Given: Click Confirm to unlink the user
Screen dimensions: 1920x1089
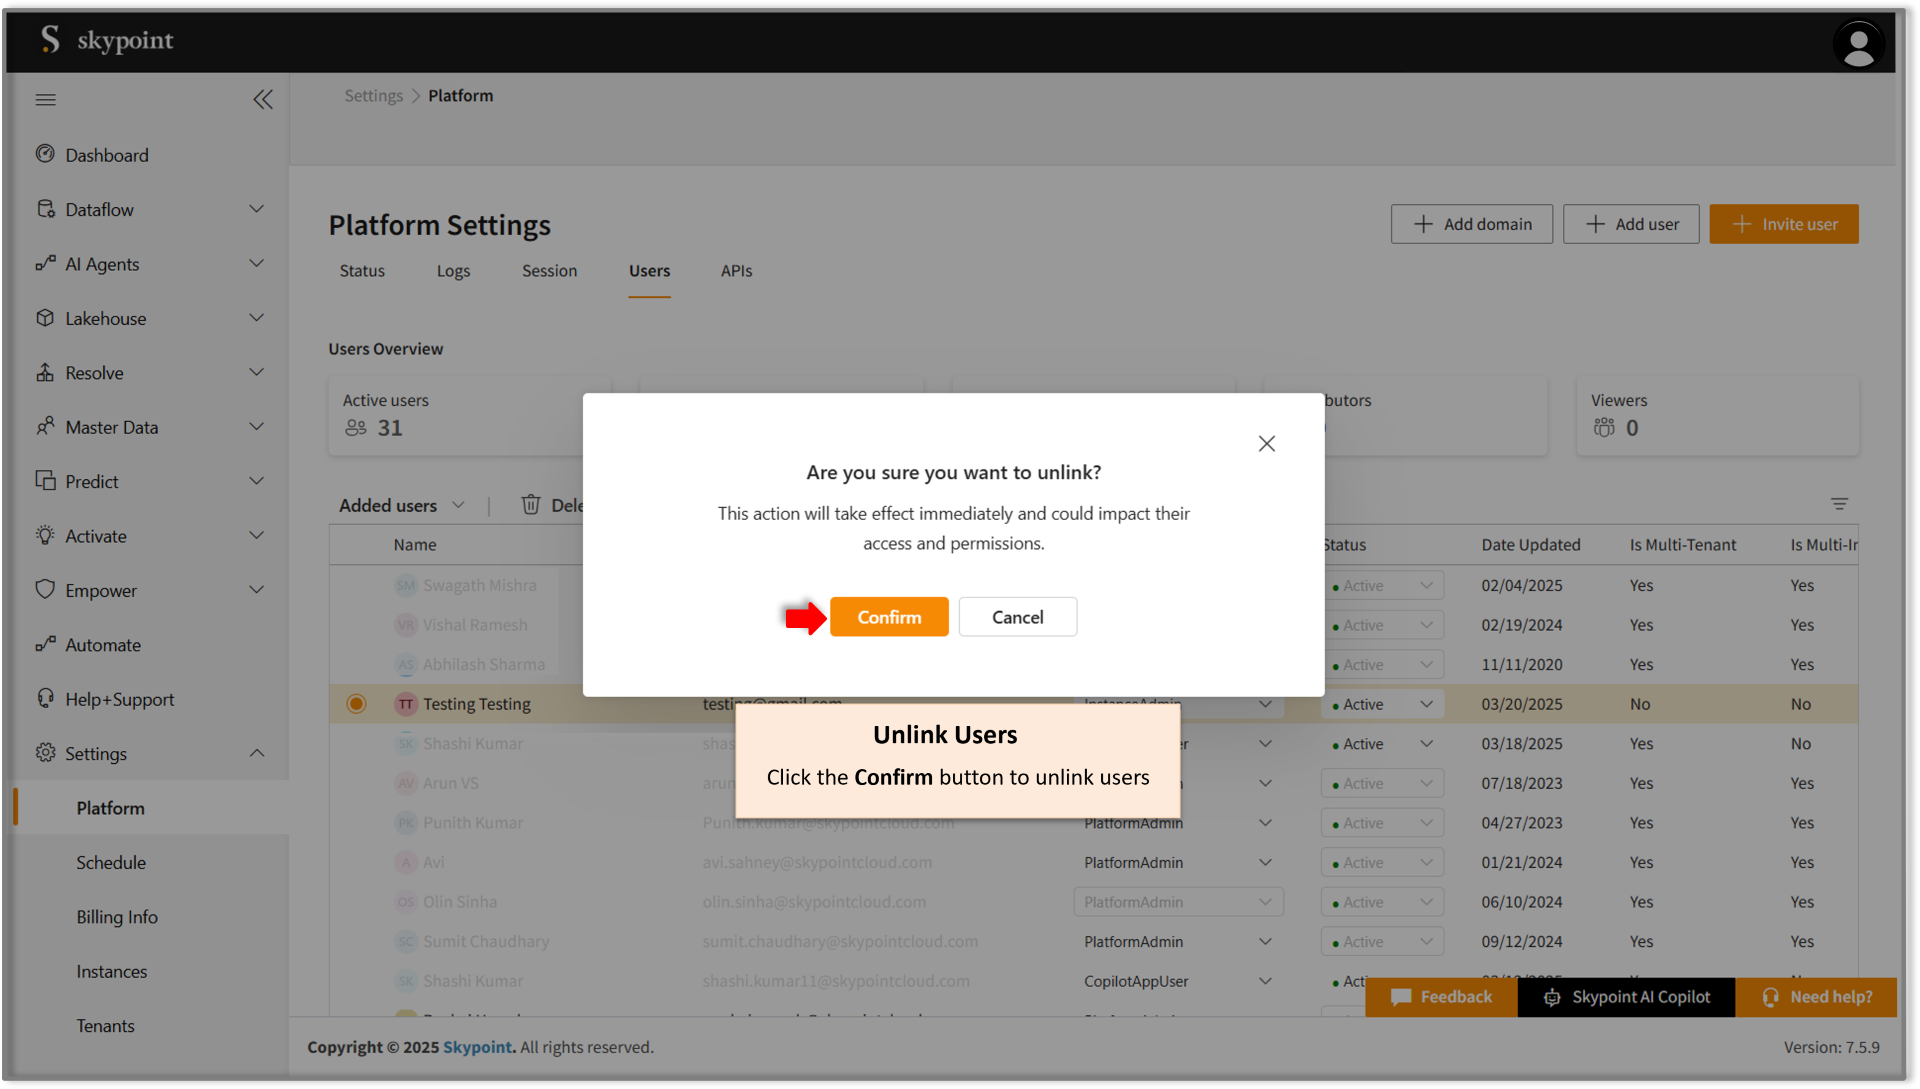Looking at the screenshot, I should pos(889,616).
